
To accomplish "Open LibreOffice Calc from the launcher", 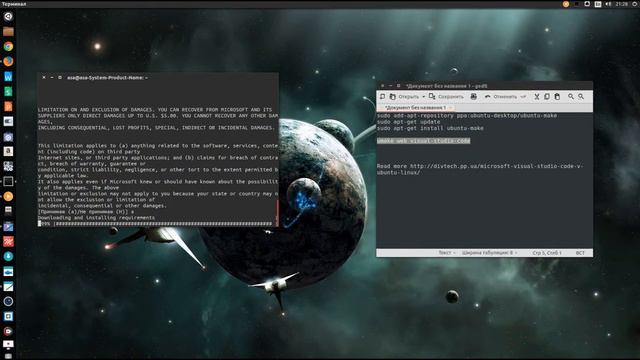I will (x=8, y=91).
